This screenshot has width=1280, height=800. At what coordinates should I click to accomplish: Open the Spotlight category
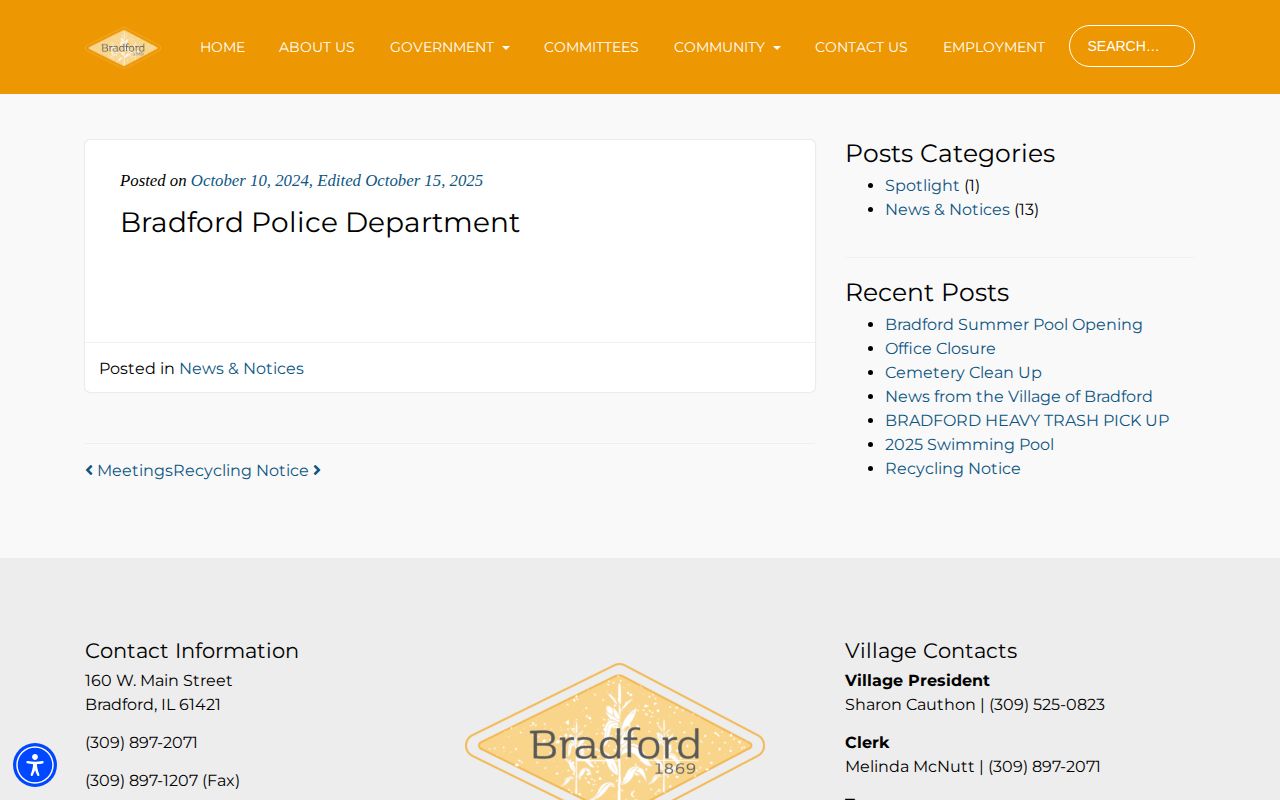click(922, 185)
